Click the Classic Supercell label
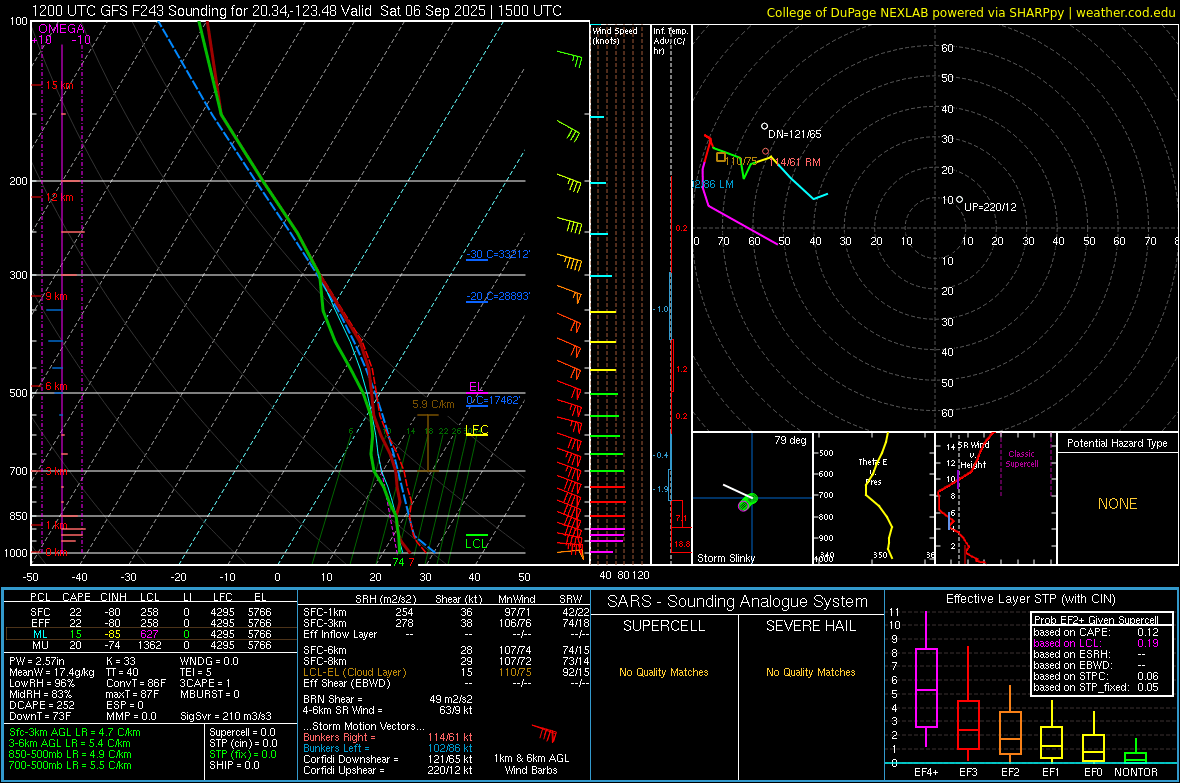This screenshot has height=783, width=1180. (x=1021, y=459)
